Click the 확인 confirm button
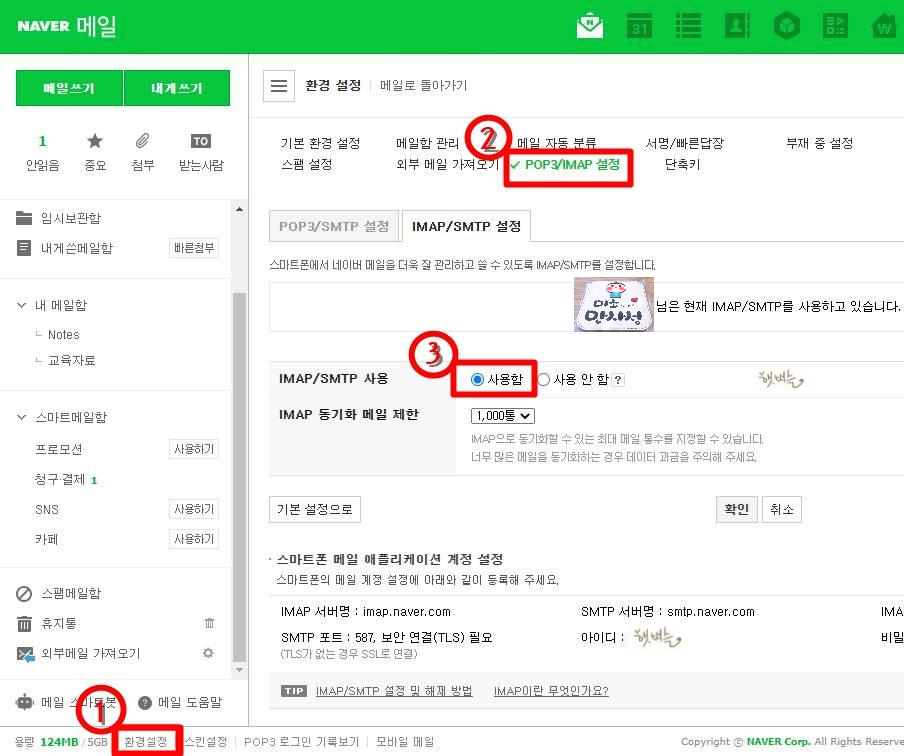This screenshot has width=904, height=756. click(x=736, y=509)
